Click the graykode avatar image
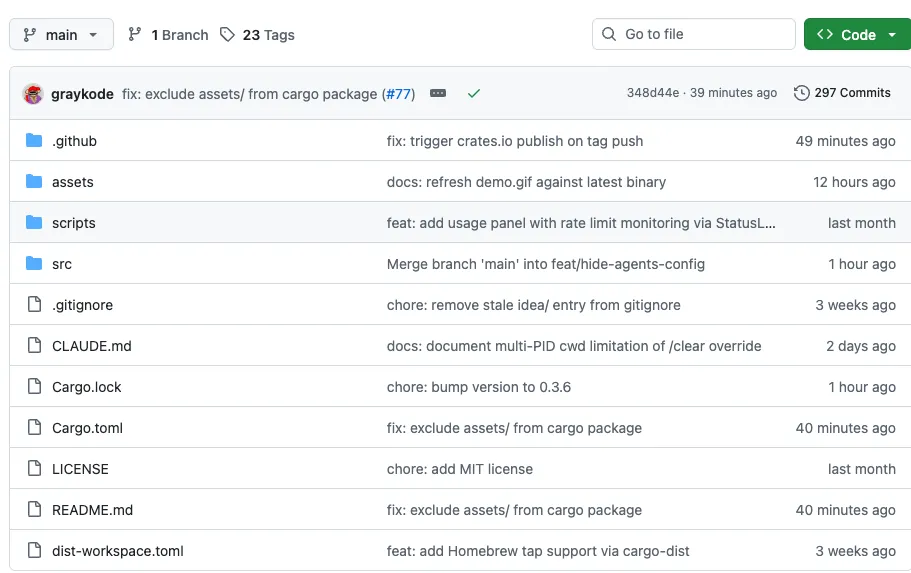Image resolution: width=911 pixels, height=573 pixels. coord(33,93)
